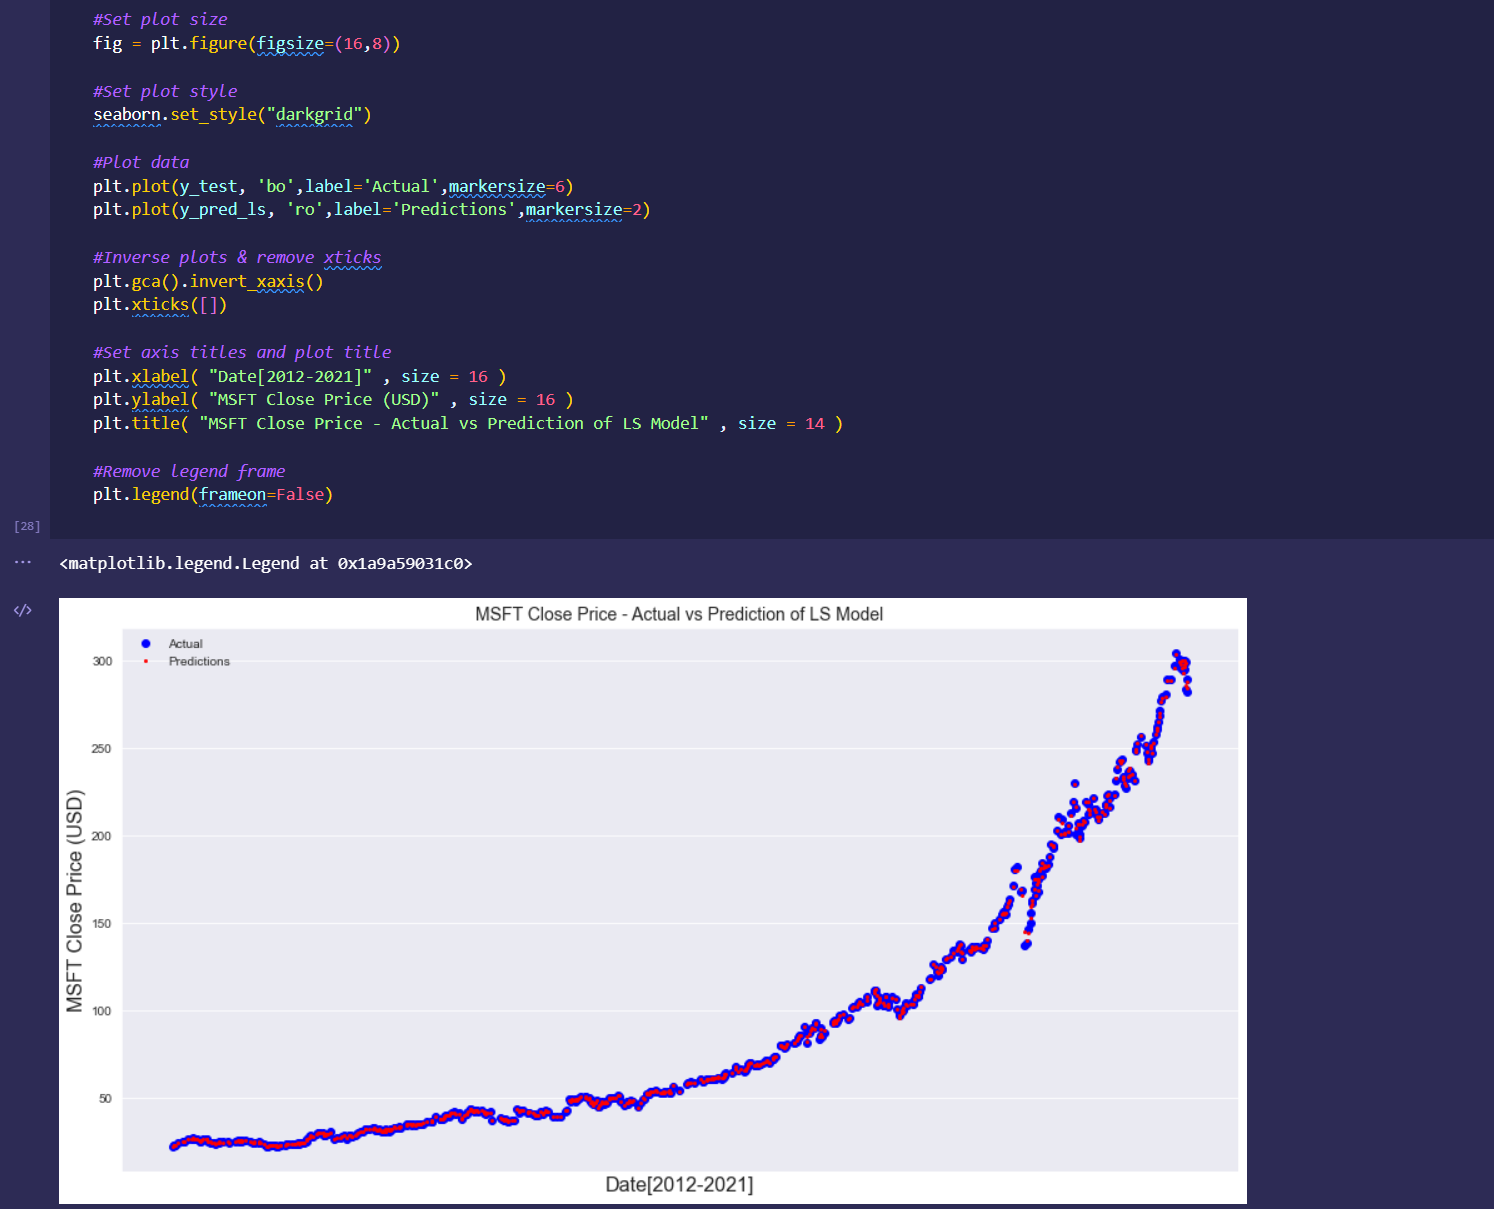Click the matplotlib.legend.Legend output text
Screen dimensions: 1494x1209
pos(265,563)
